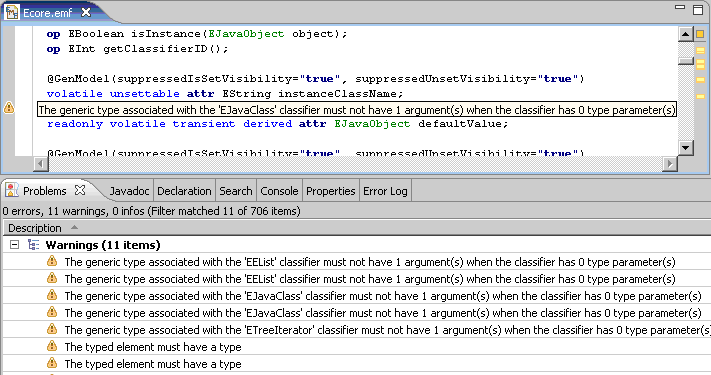This screenshot has height=375, width=711.
Task: Minimize the editor area
Action: click(680, 7)
